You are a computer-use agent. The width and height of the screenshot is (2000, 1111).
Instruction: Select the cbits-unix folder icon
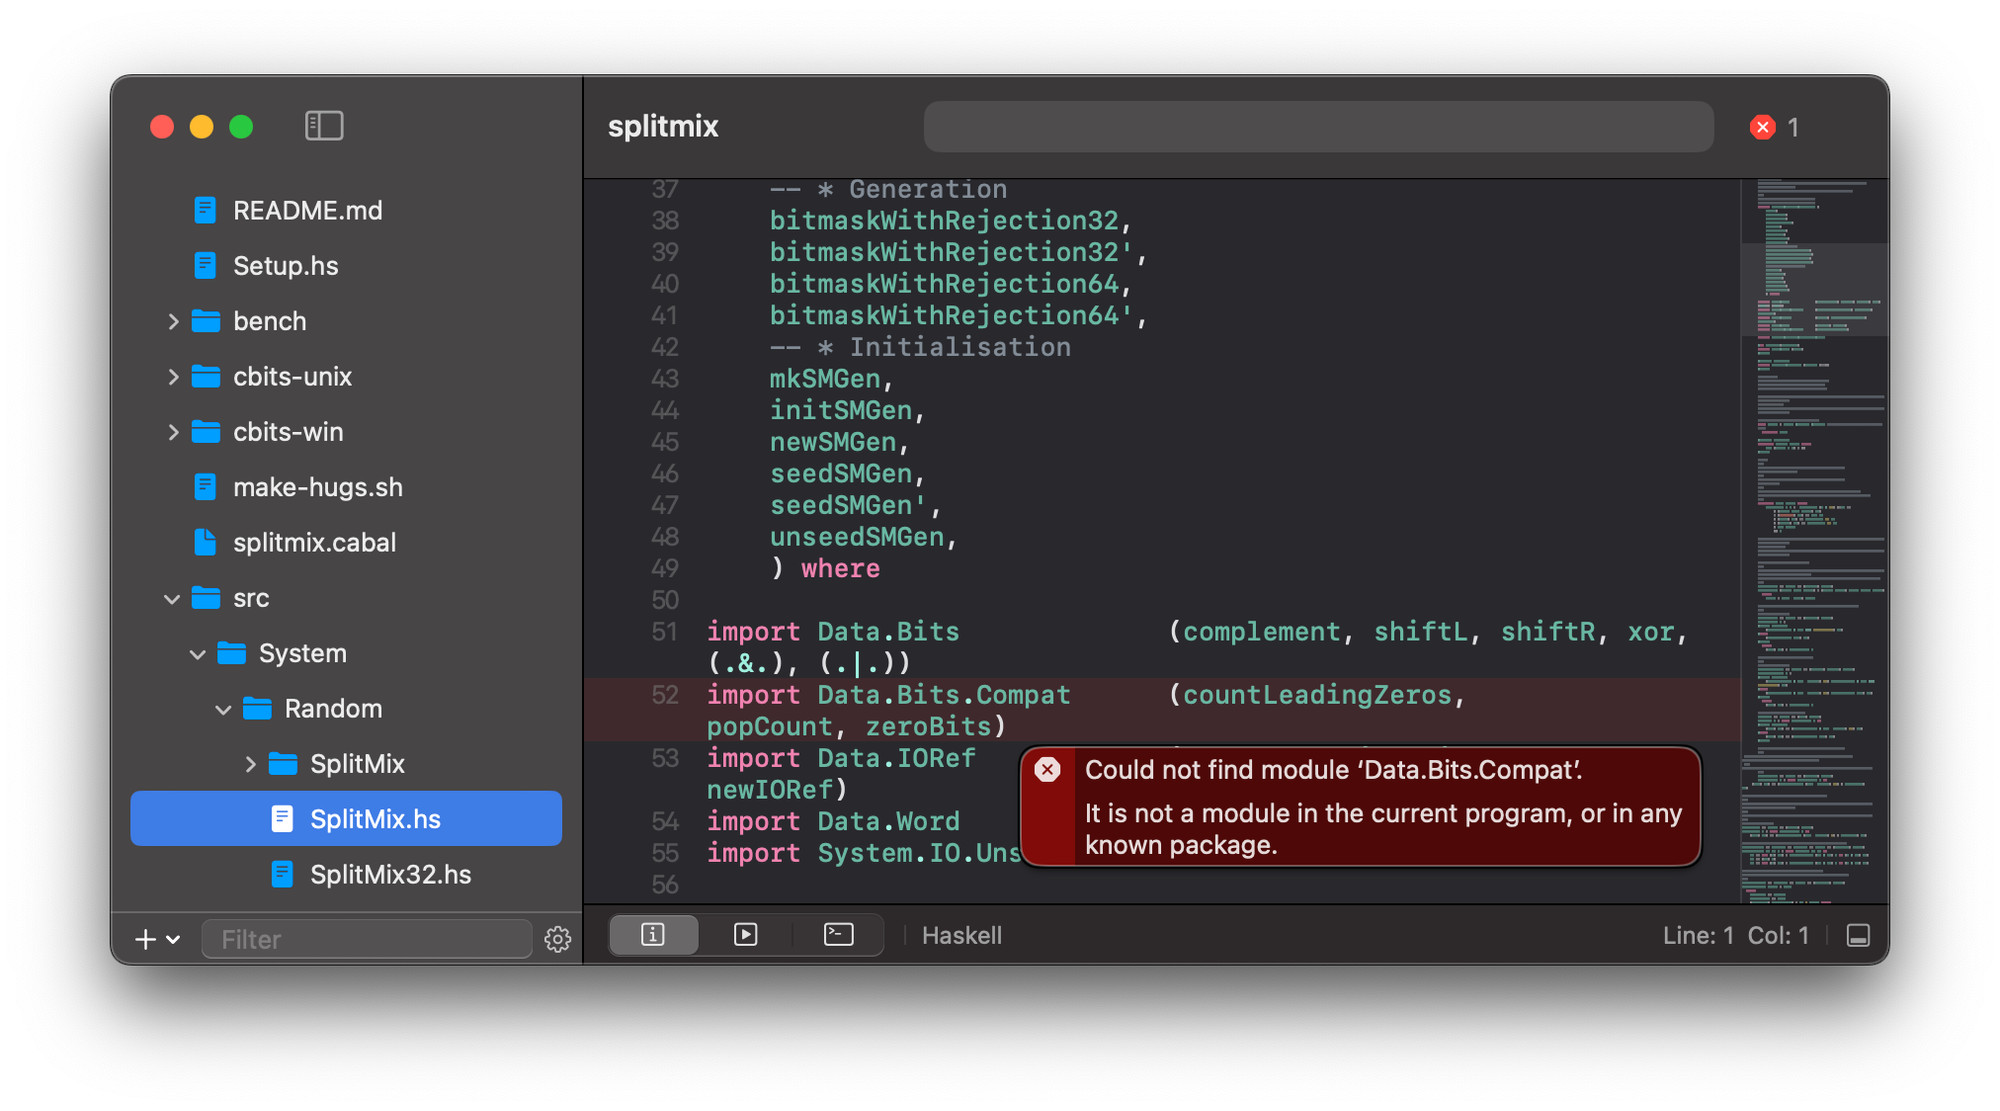point(206,377)
